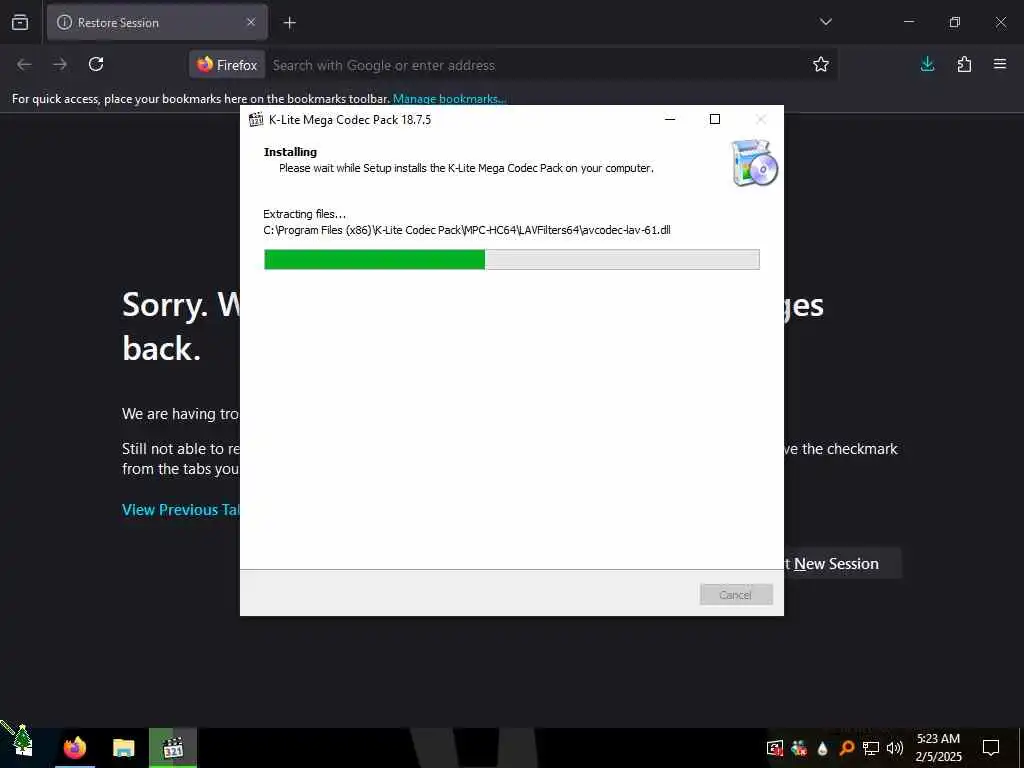Click the orange magnifier tray icon
Image resolution: width=1024 pixels, height=768 pixels.
click(846, 748)
